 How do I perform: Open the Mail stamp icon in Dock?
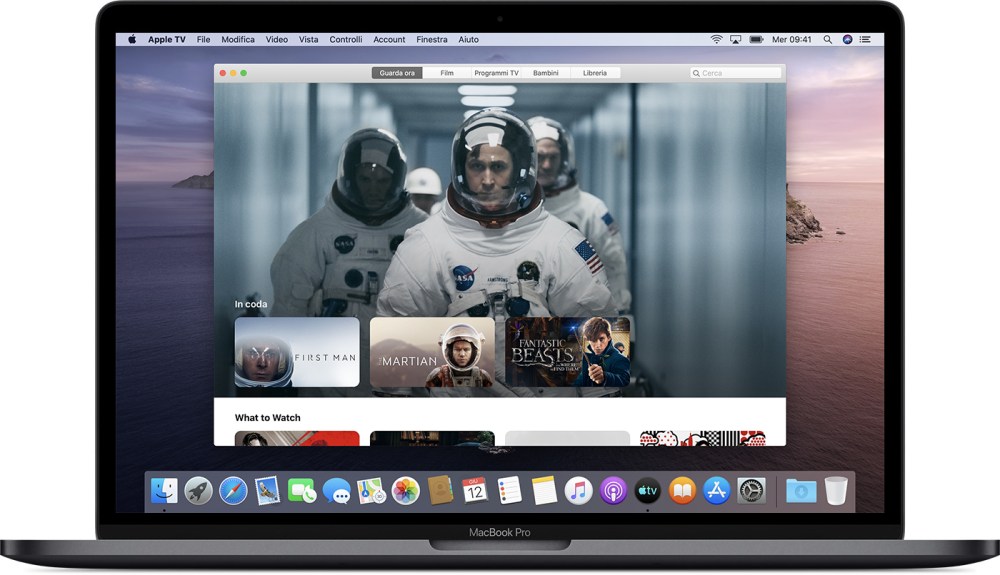pyautogui.click(x=267, y=491)
